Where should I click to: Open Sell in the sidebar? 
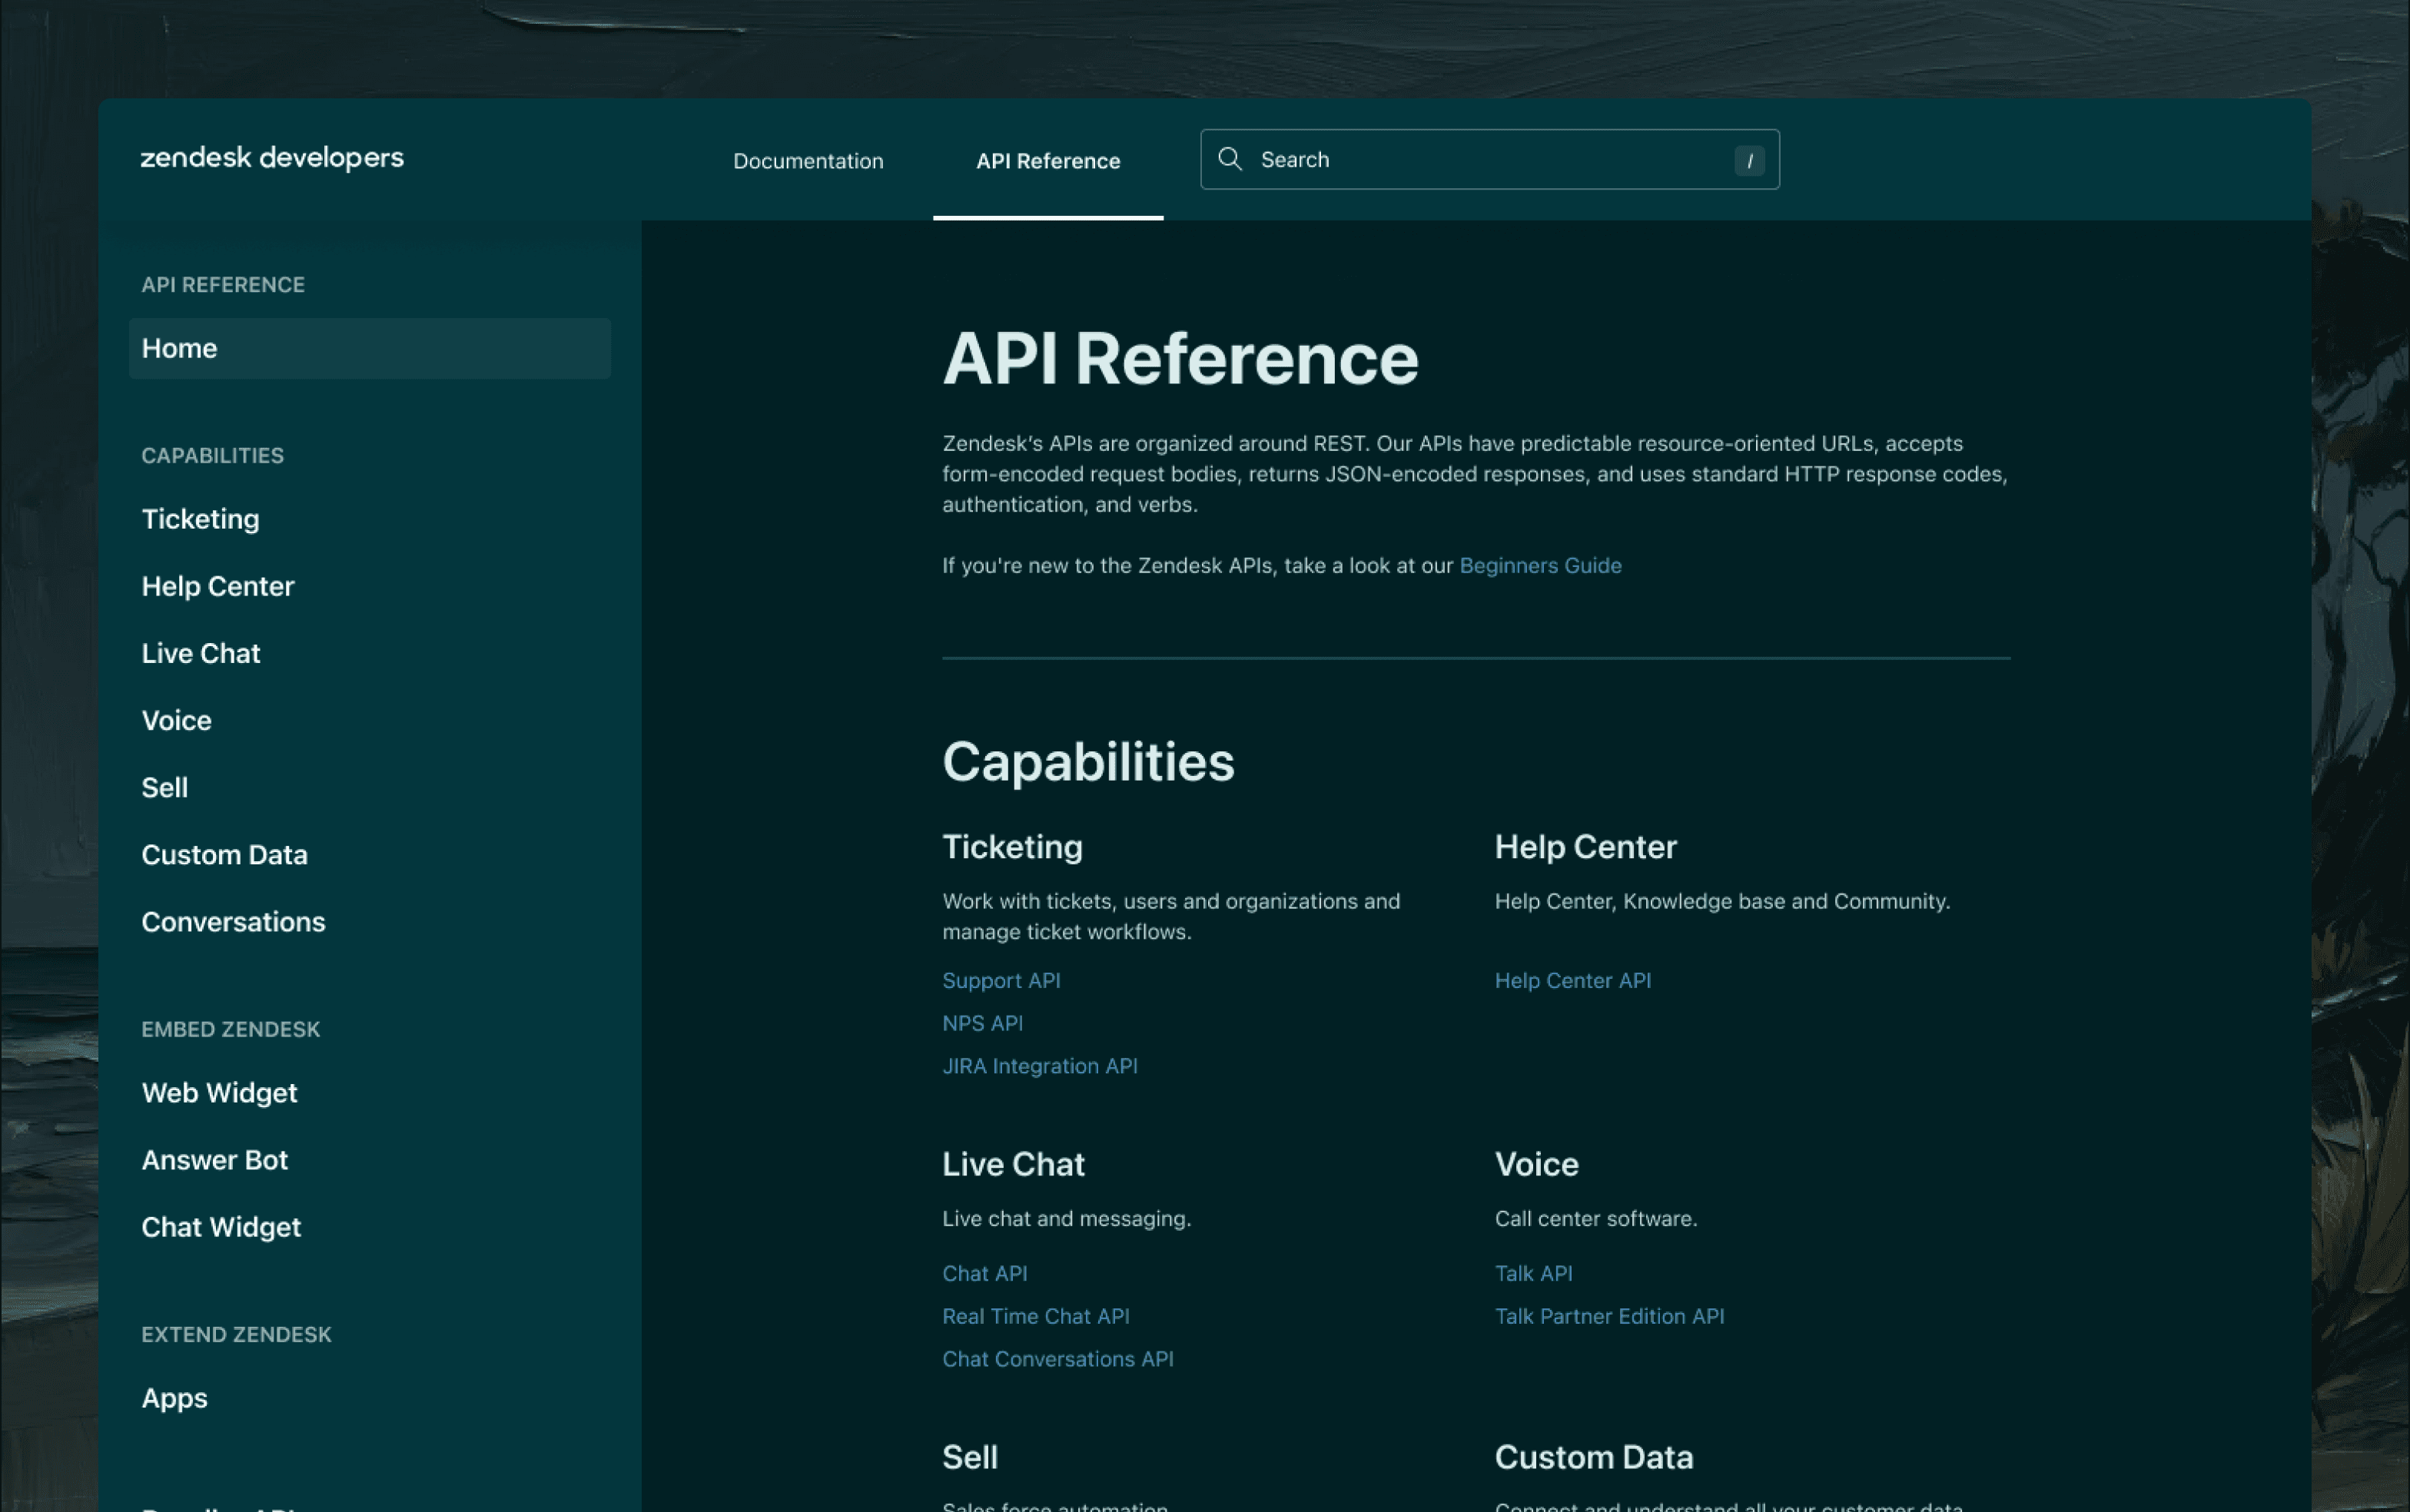pos(165,787)
